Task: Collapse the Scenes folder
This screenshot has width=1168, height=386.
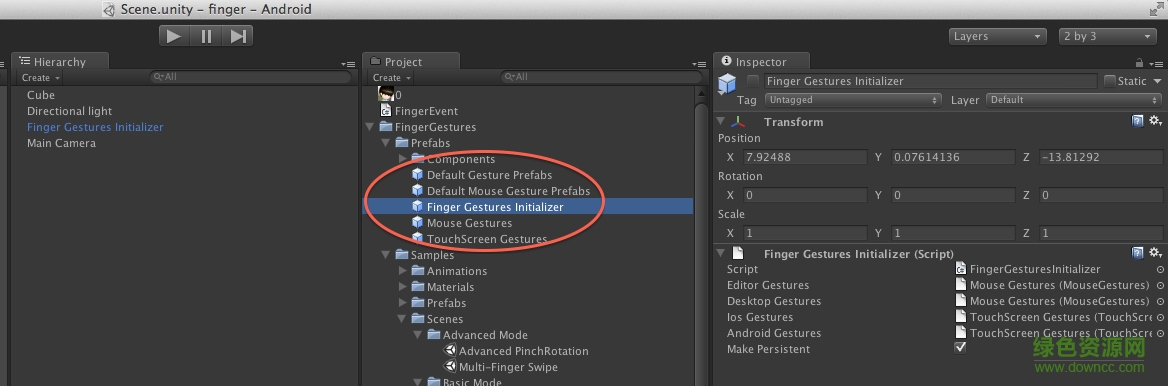Action: tap(402, 319)
